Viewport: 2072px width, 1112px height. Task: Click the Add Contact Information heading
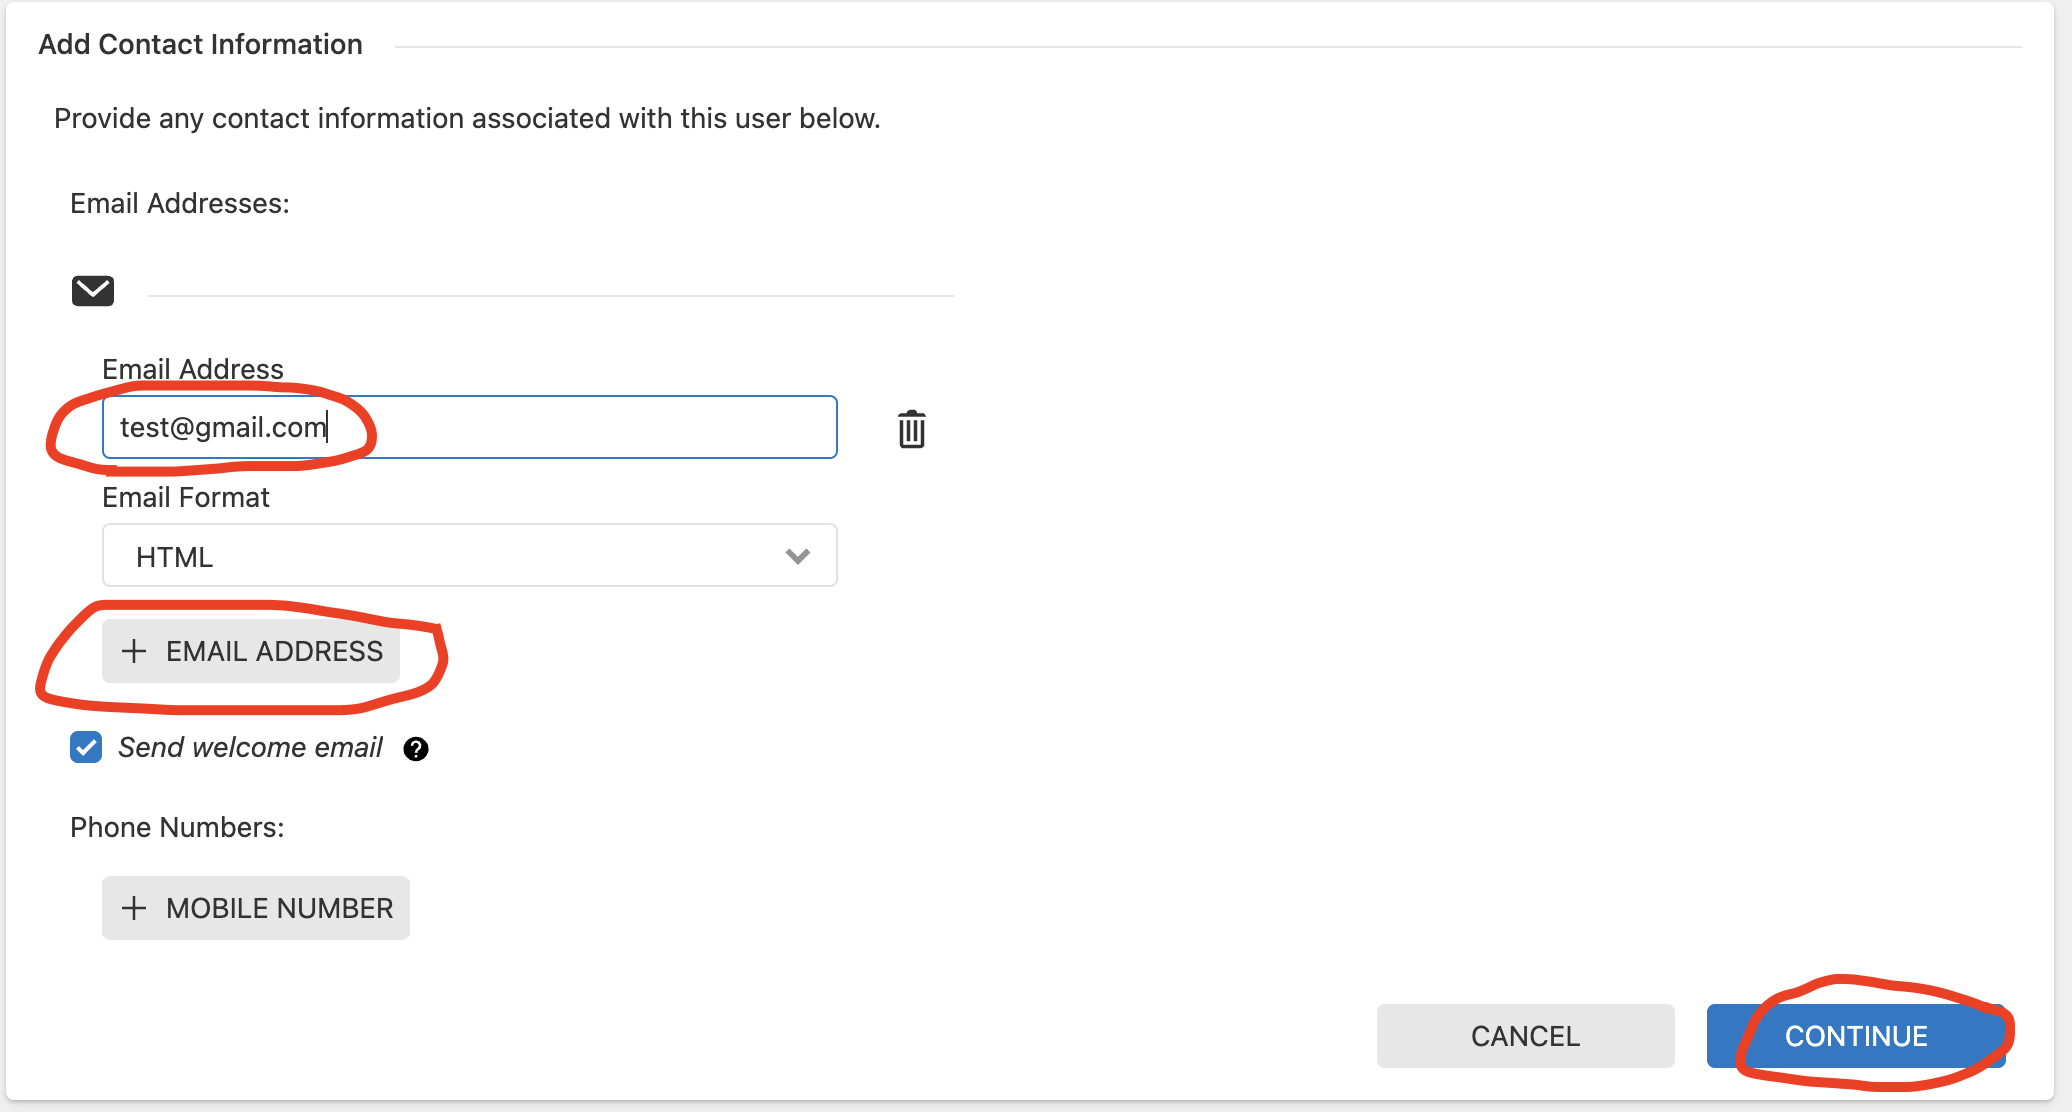[x=200, y=45]
